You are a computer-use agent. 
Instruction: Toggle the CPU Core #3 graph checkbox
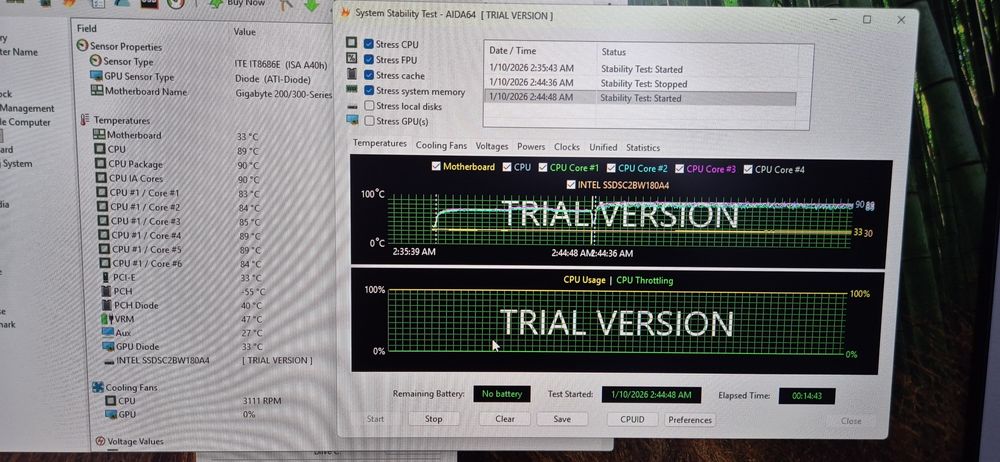tap(679, 168)
